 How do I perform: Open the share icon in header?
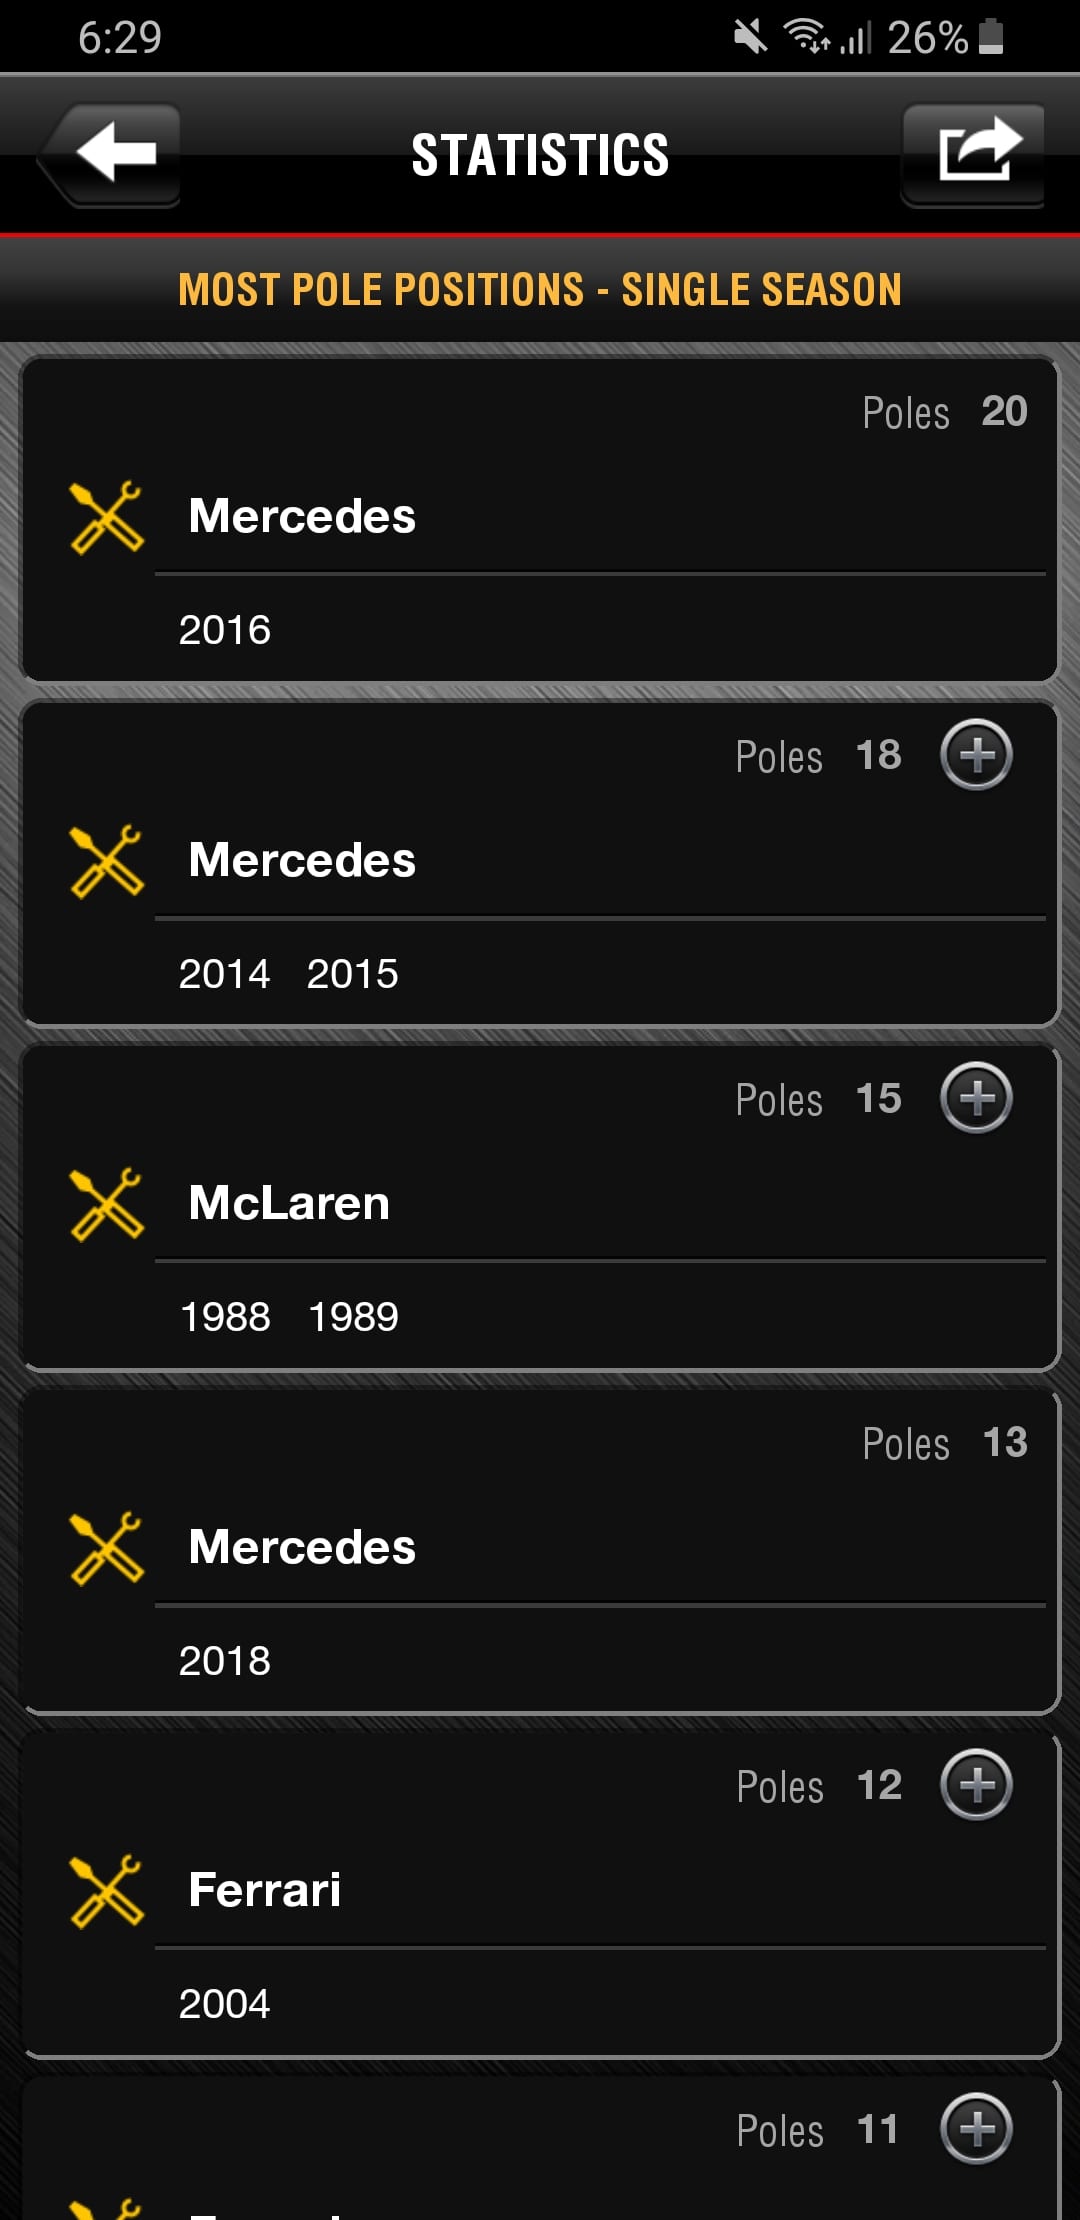975,155
